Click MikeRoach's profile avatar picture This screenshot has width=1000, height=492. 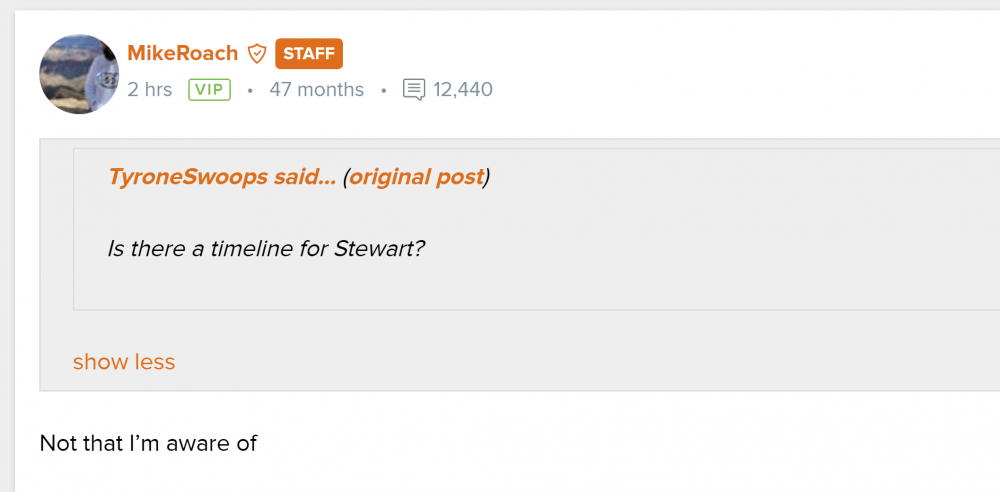(79, 74)
